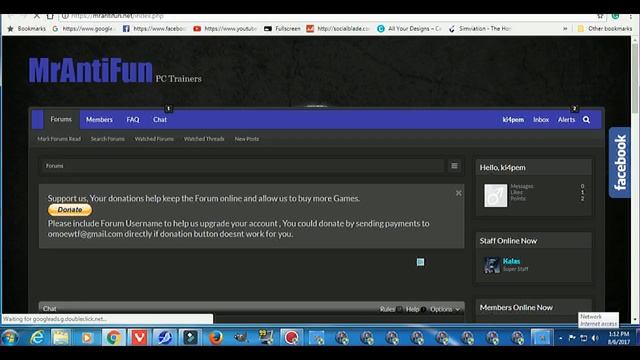Open the Other bookmarks folder
The height and width of the screenshot is (360, 640).
click(604, 29)
